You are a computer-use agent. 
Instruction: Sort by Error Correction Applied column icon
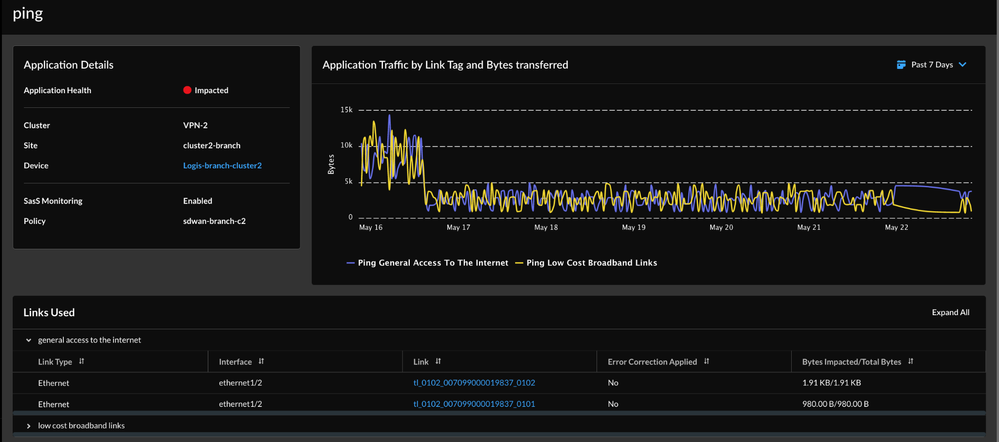click(x=706, y=361)
